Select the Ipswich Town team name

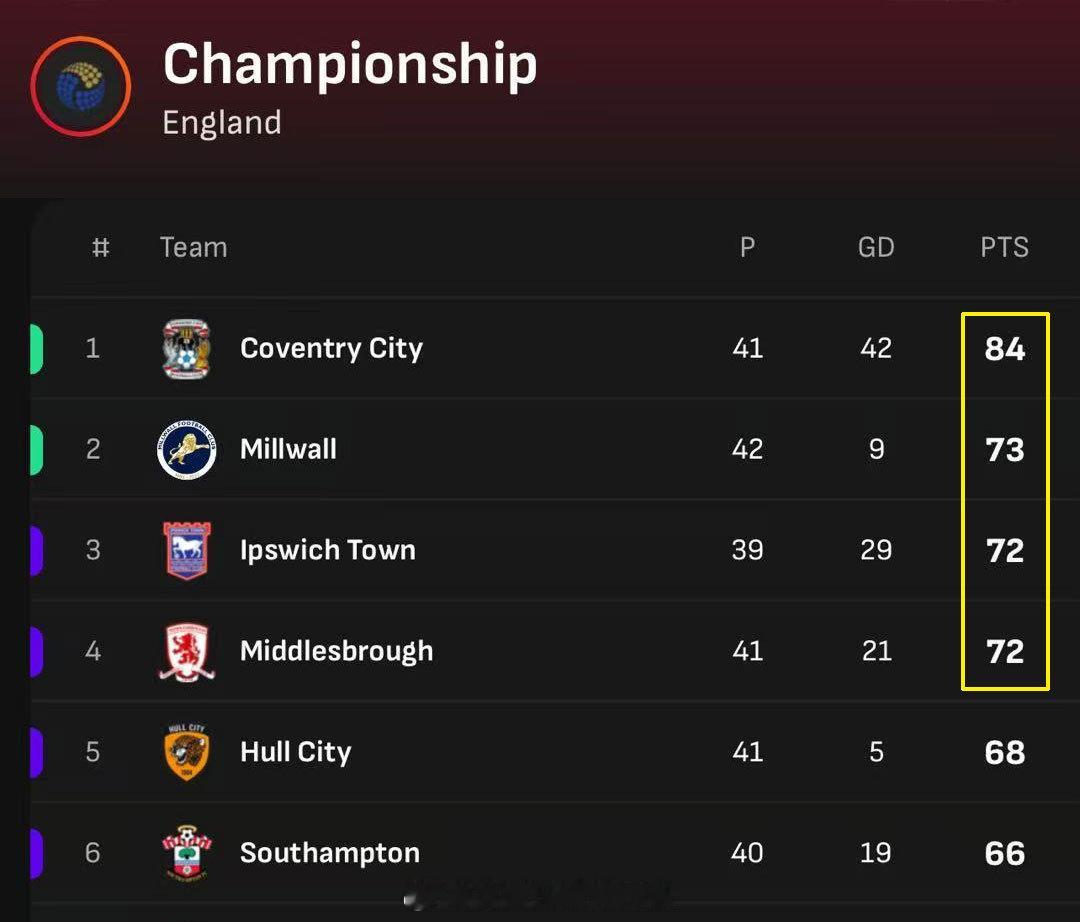coord(327,551)
